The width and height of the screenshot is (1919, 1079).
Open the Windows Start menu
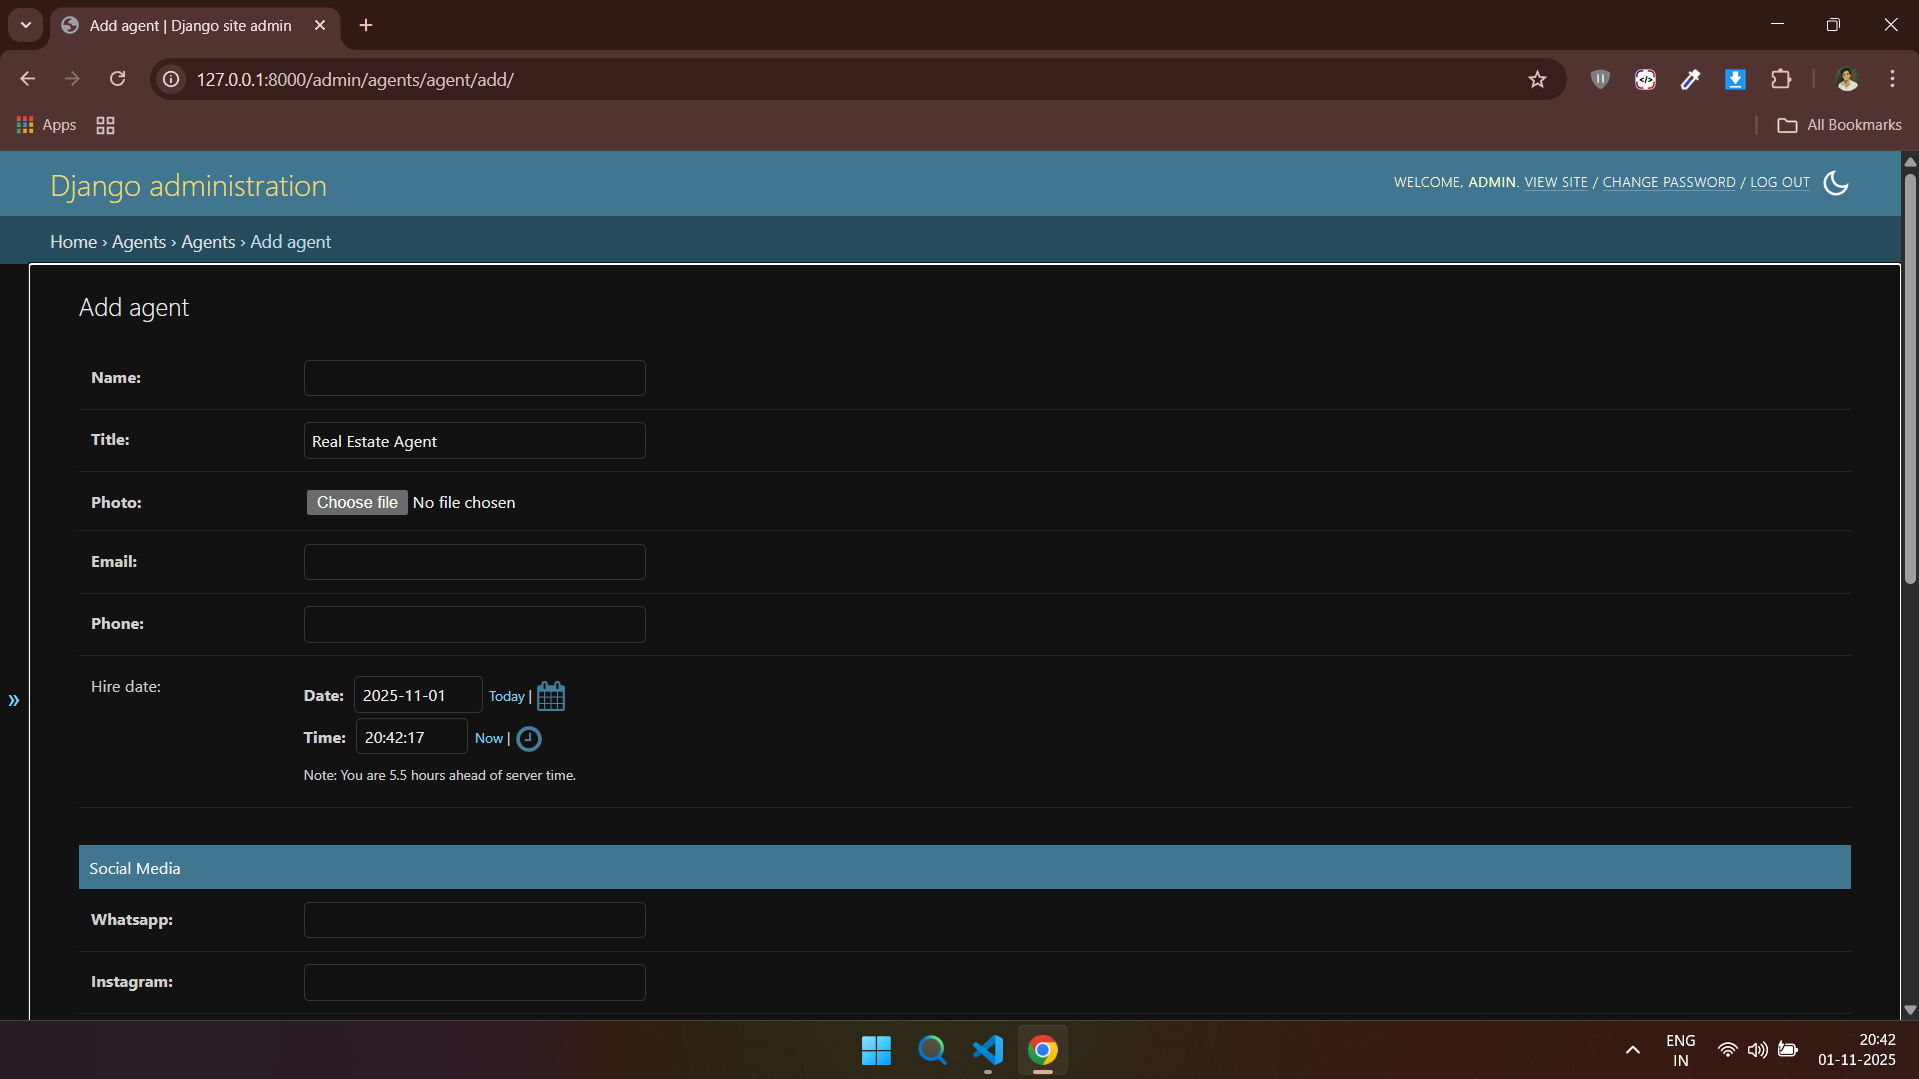pos(876,1051)
